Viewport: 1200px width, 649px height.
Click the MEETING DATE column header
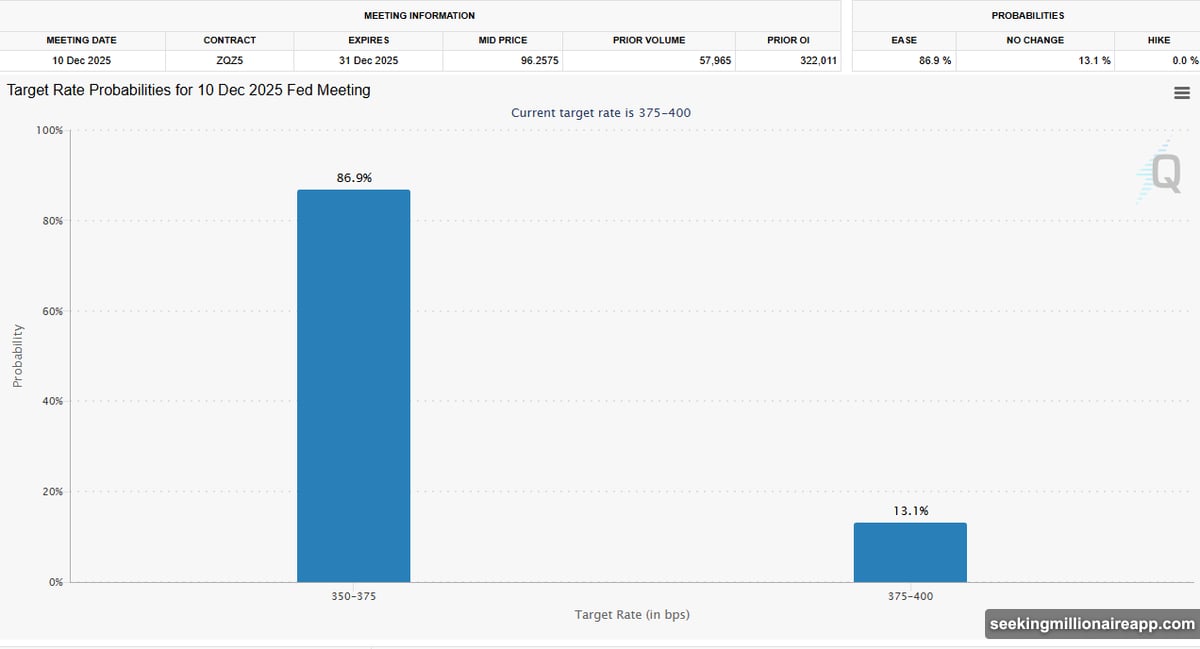pos(82,40)
